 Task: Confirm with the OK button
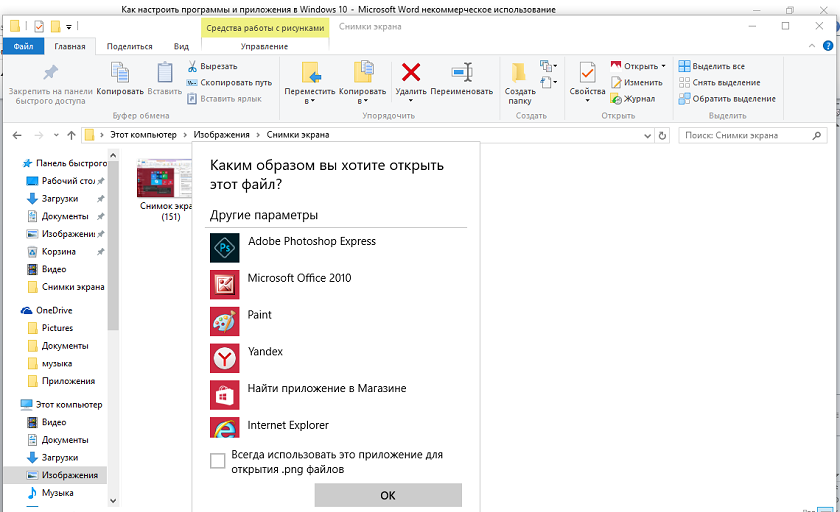point(388,495)
